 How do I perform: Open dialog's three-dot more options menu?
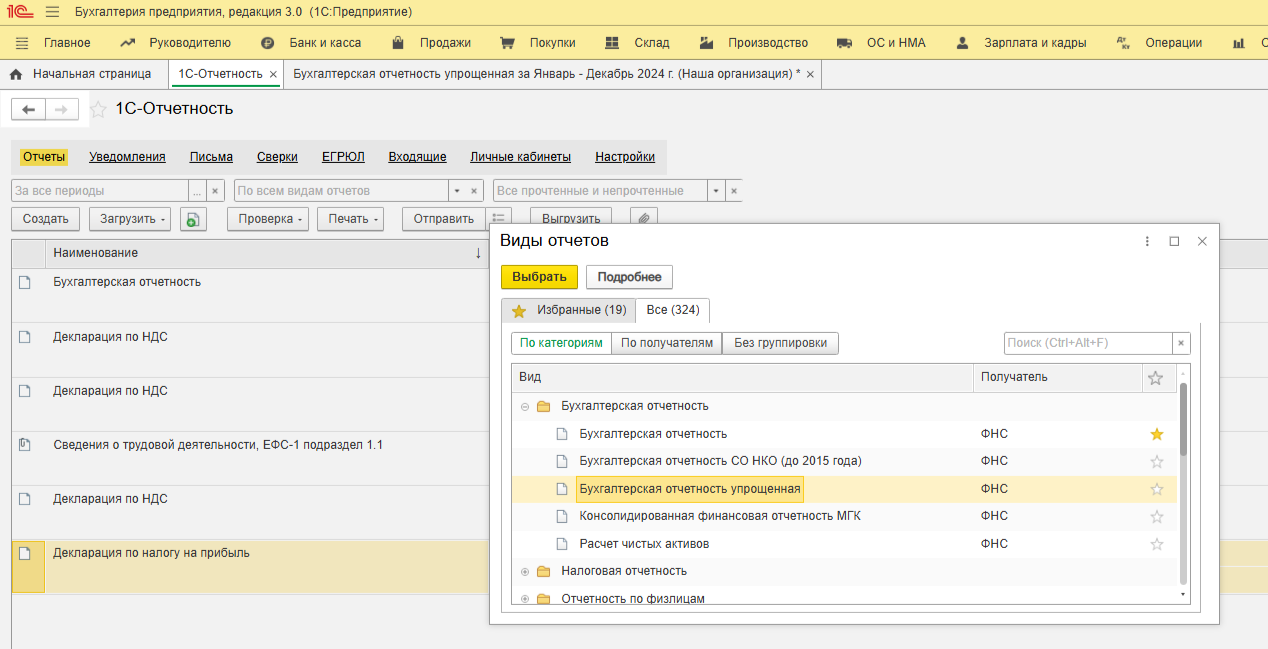[1147, 241]
